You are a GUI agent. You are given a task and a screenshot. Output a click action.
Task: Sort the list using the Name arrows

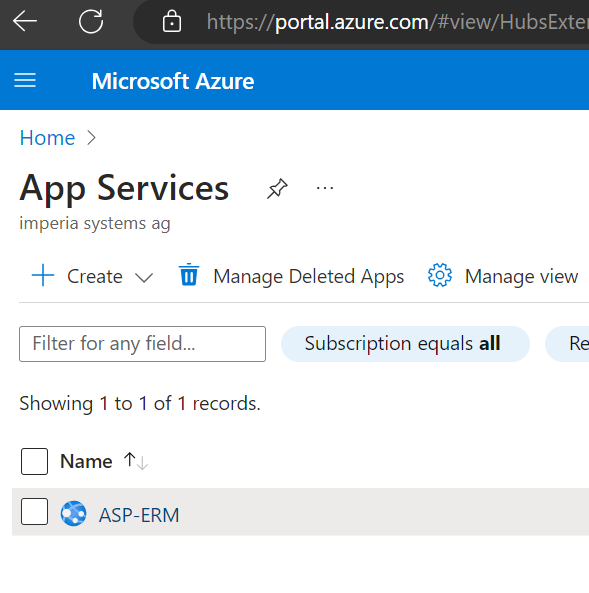(135, 461)
